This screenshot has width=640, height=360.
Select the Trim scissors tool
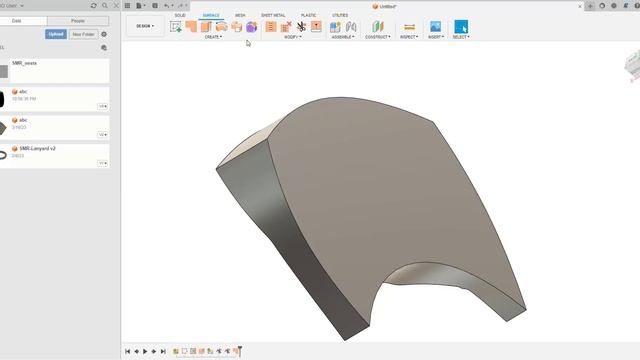(301, 27)
